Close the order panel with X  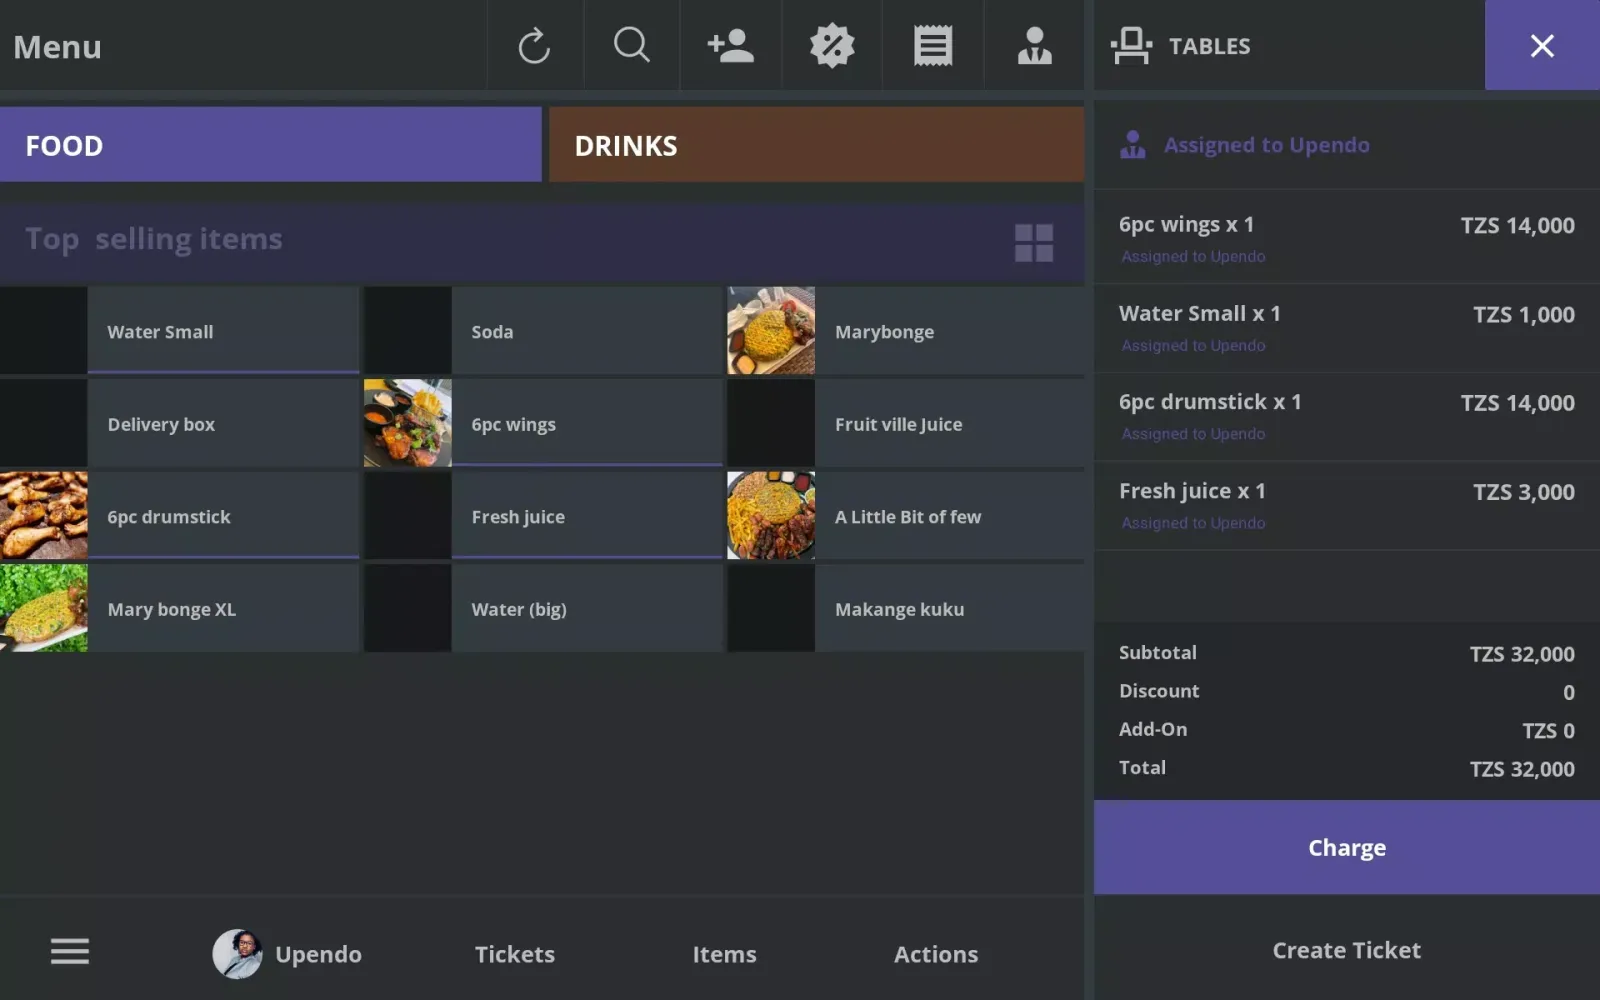pyautogui.click(x=1541, y=46)
